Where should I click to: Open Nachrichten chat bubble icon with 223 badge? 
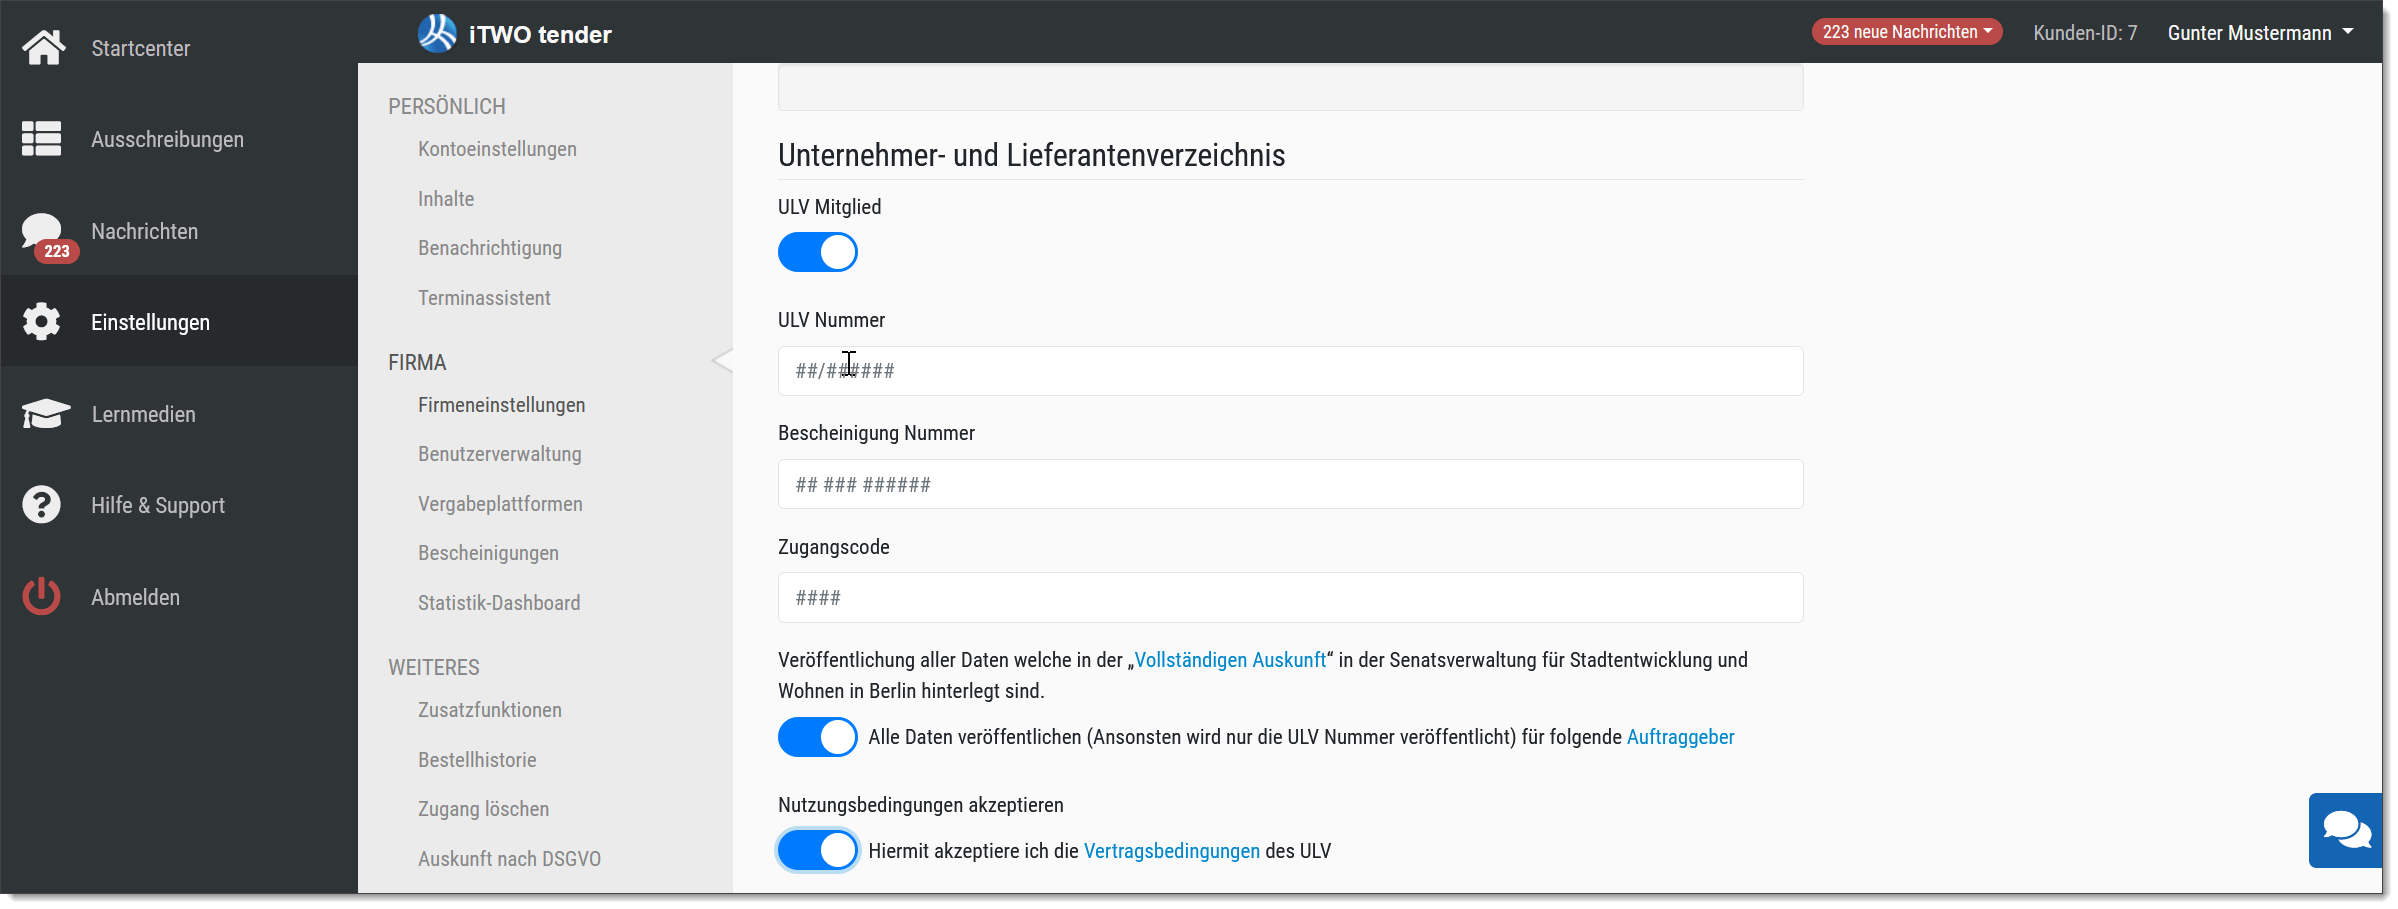click(x=46, y=236)
